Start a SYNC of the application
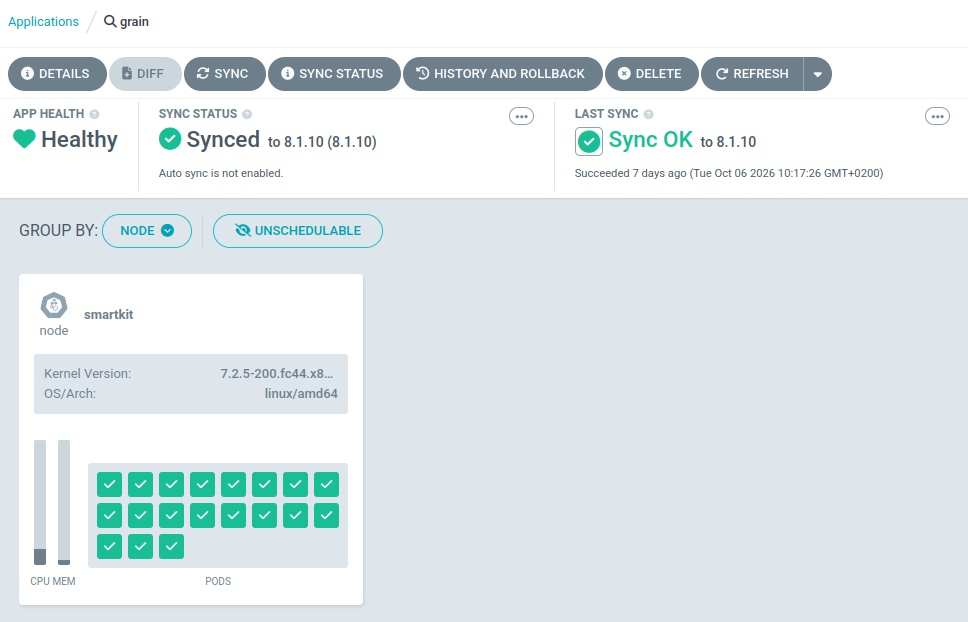968x622 pixels. (x=225, y=74)
